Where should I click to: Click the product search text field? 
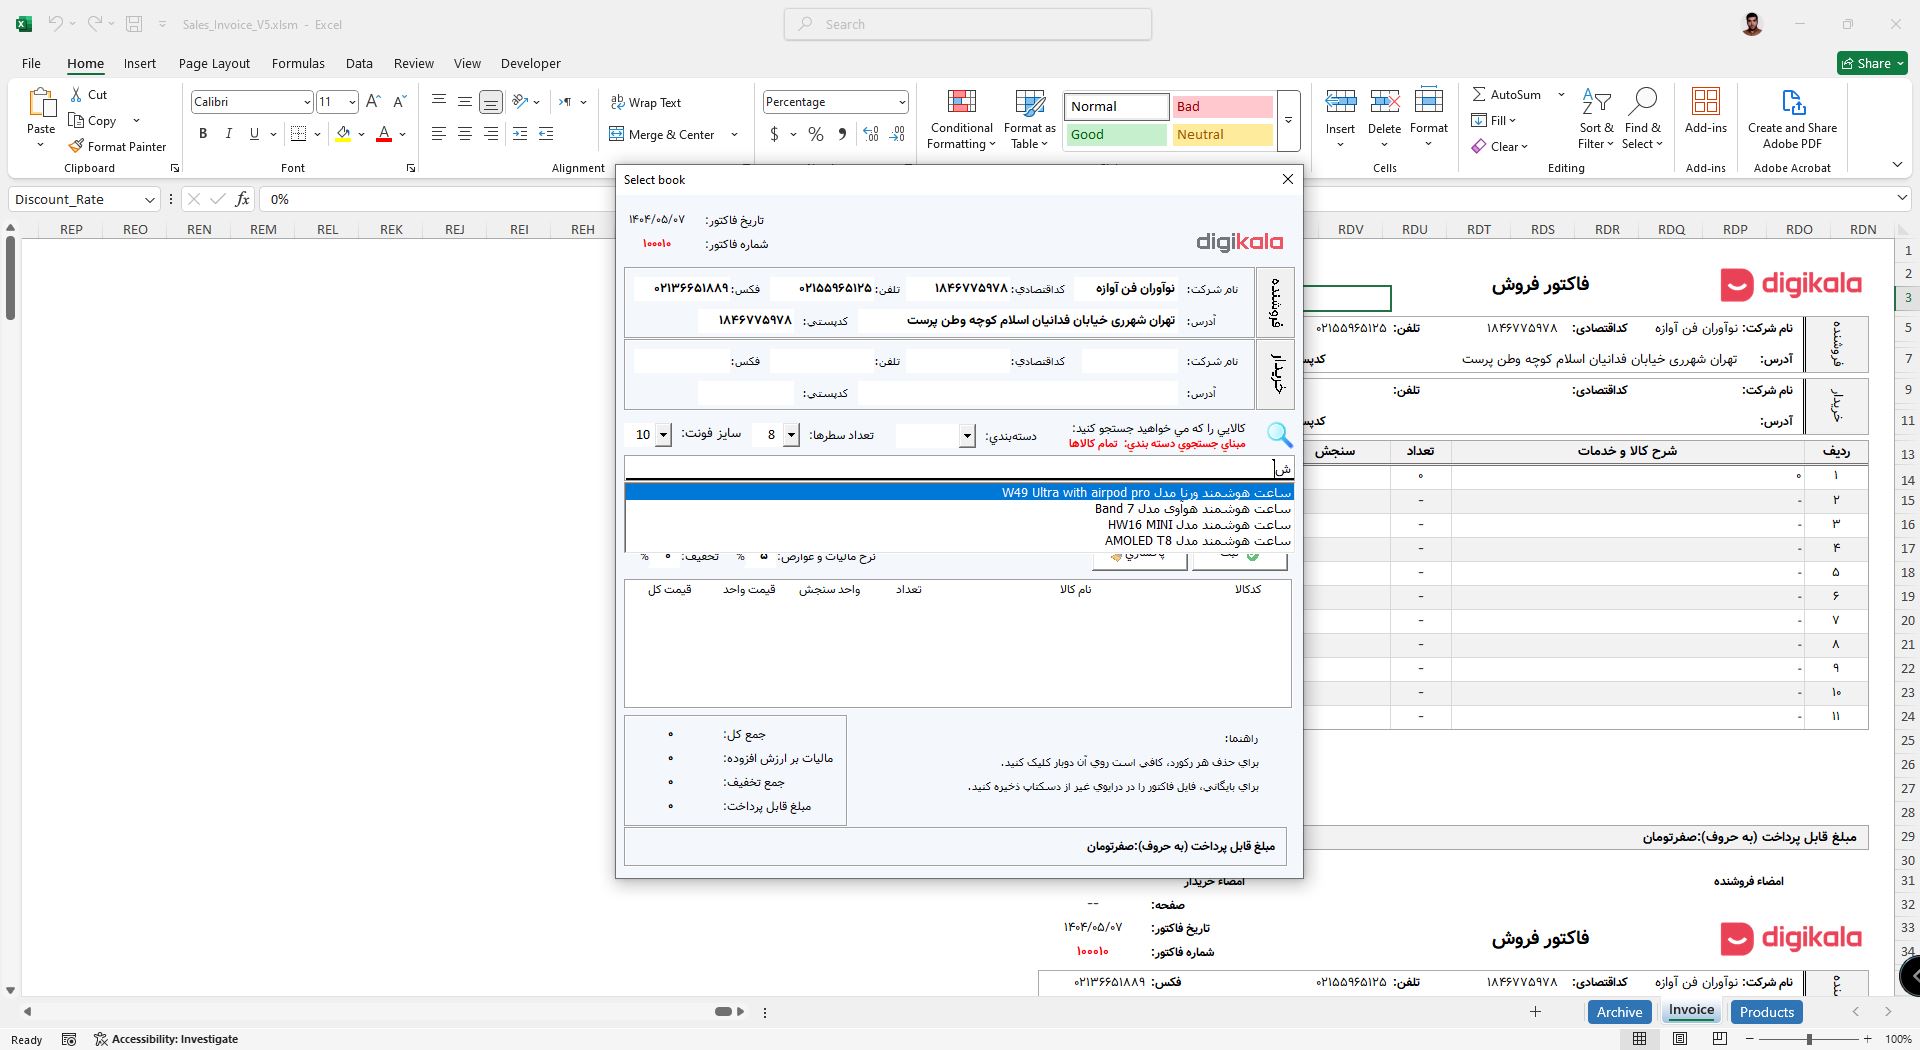tap(959, 468)
